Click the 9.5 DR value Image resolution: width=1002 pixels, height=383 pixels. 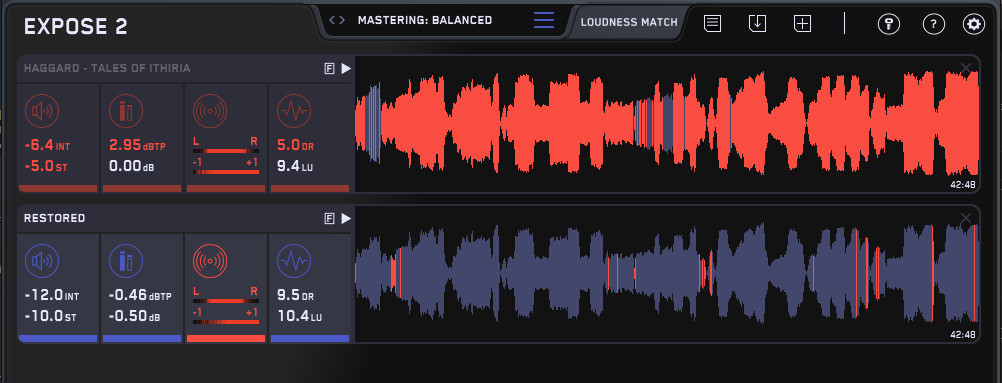296,295
